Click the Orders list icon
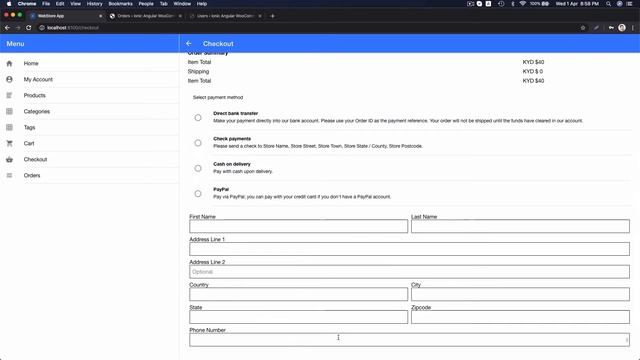This screenshot has width=640, height=360. [x=9, y=175]
